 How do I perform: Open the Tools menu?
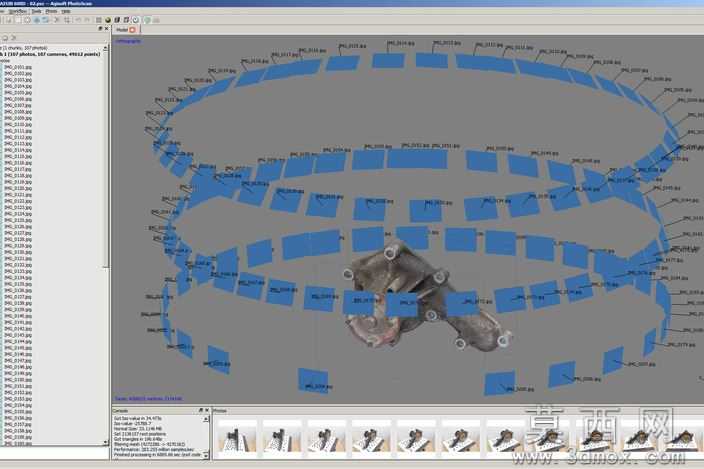click(37, 11)
